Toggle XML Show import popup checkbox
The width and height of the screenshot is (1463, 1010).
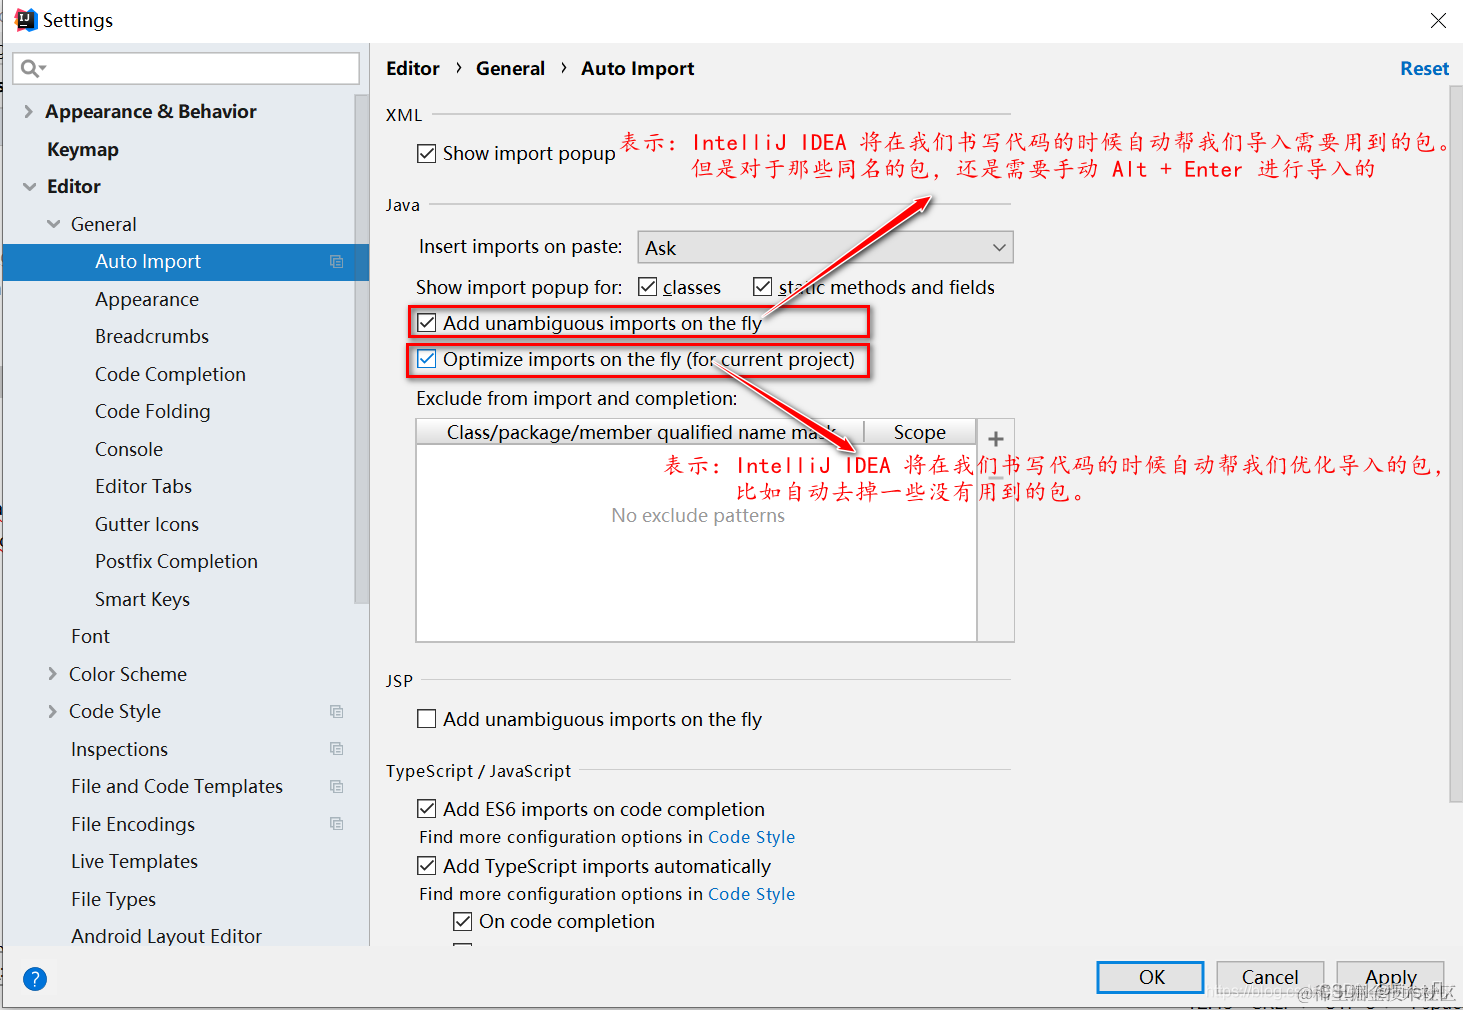(427, 153)
